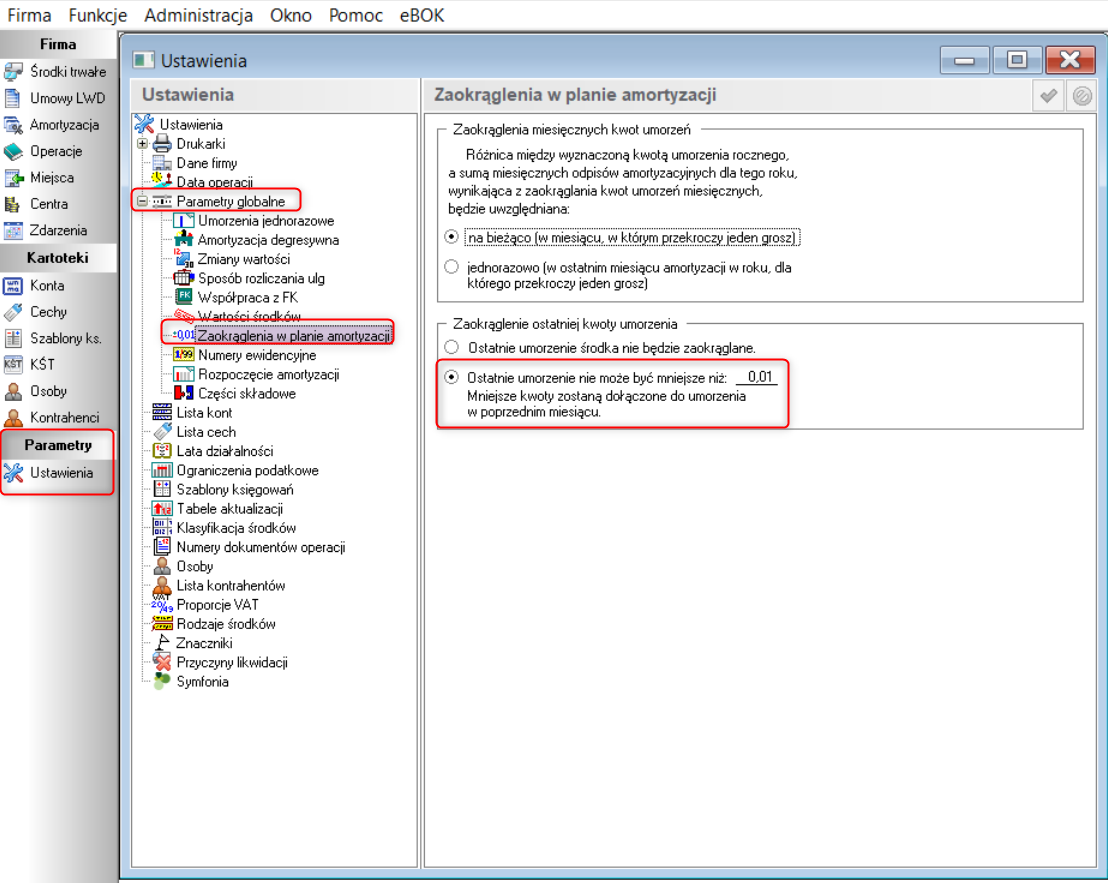Select Data operacji tree item
This screenshot has width=1108, height=883.
(215, 182)
